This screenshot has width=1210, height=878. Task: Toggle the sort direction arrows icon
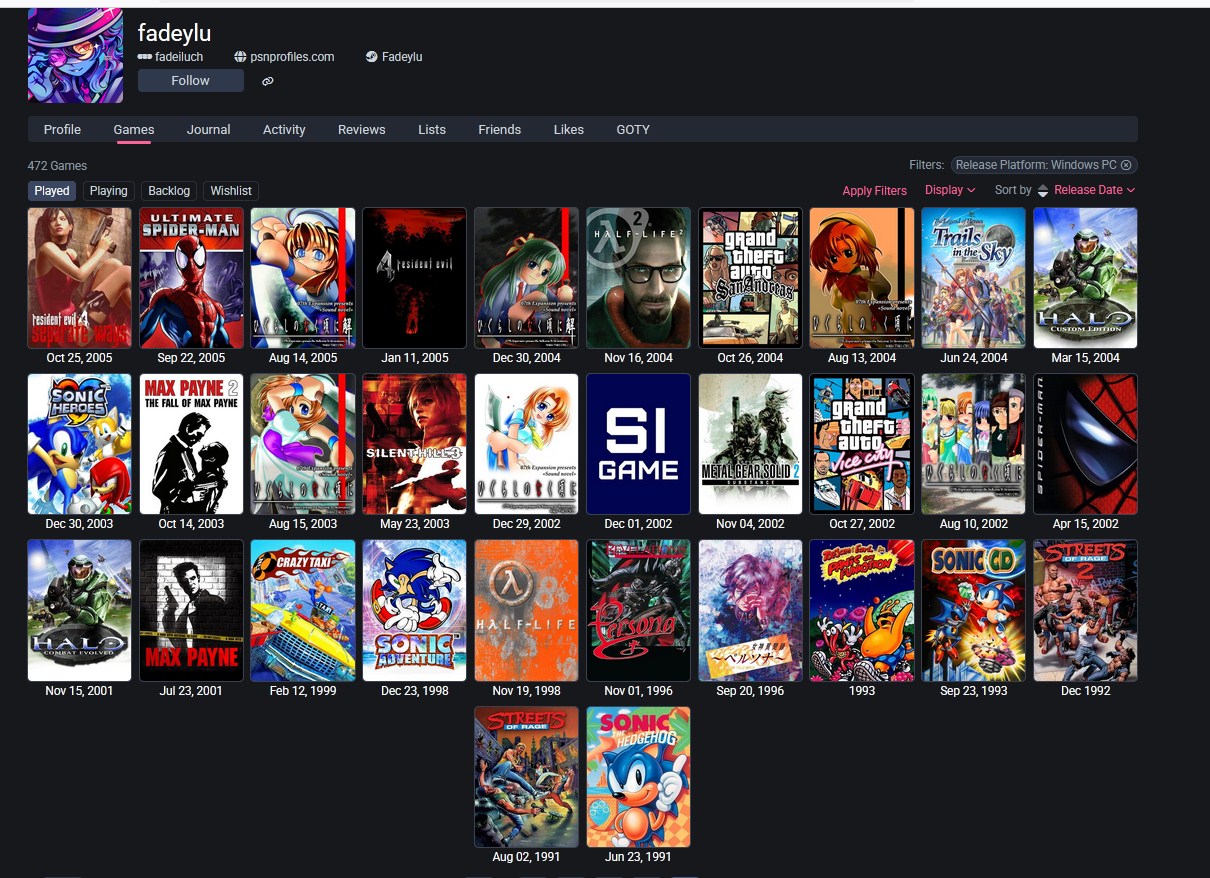tap(1043, 190)
